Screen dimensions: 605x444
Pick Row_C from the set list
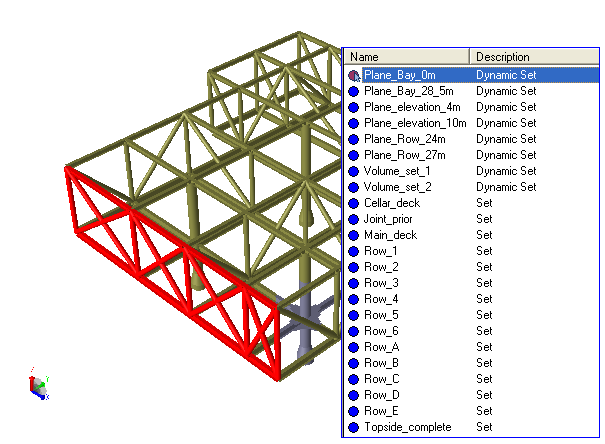(x=381, y=379)
